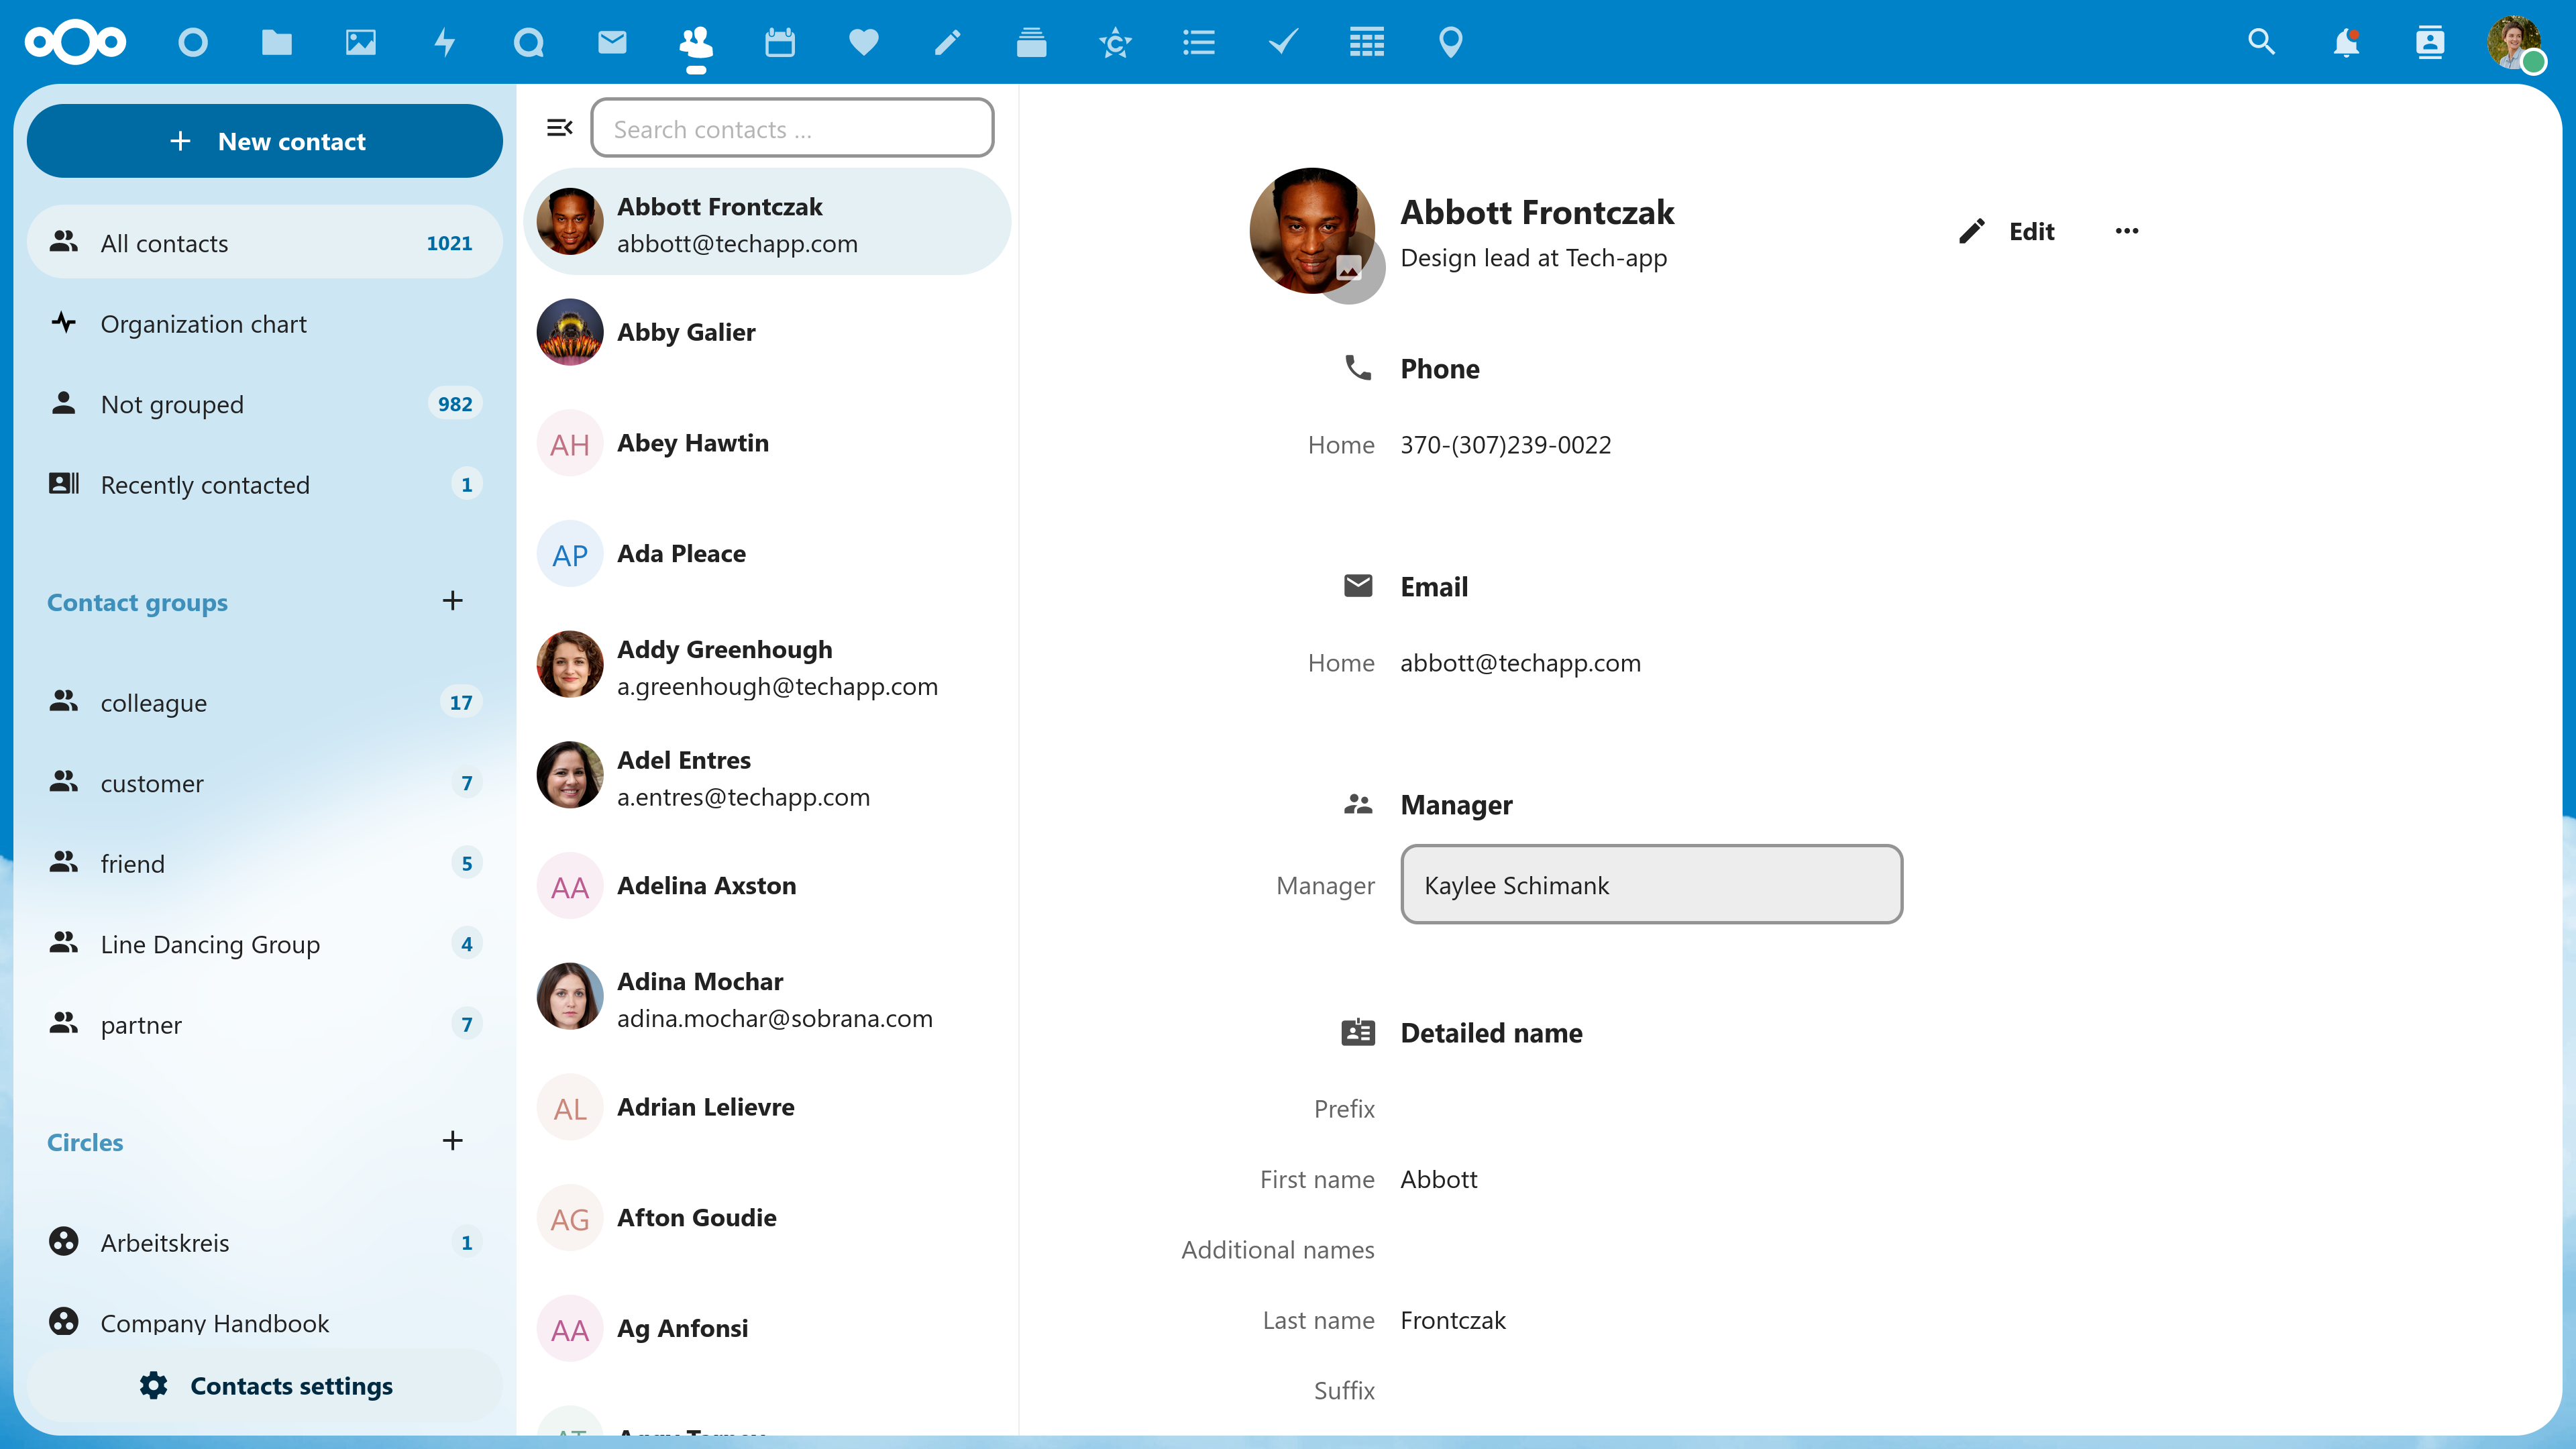Open contacts menu in header
2576x1449 pixels.
pos(2430,42)
